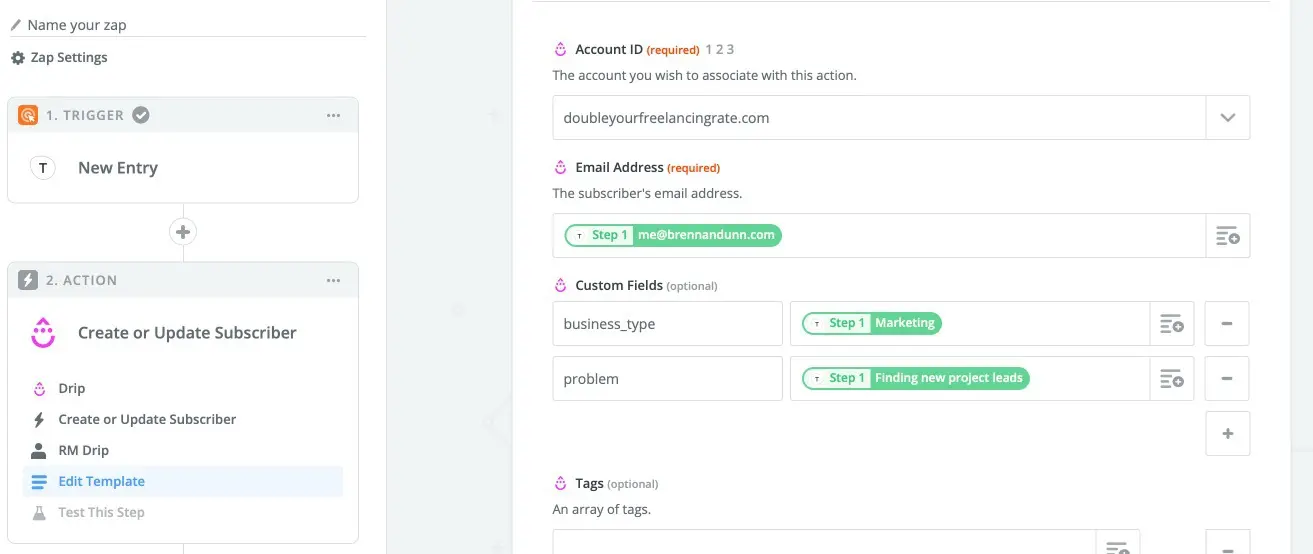Click the Drip icon next to Email Address label

pos(561,167)
